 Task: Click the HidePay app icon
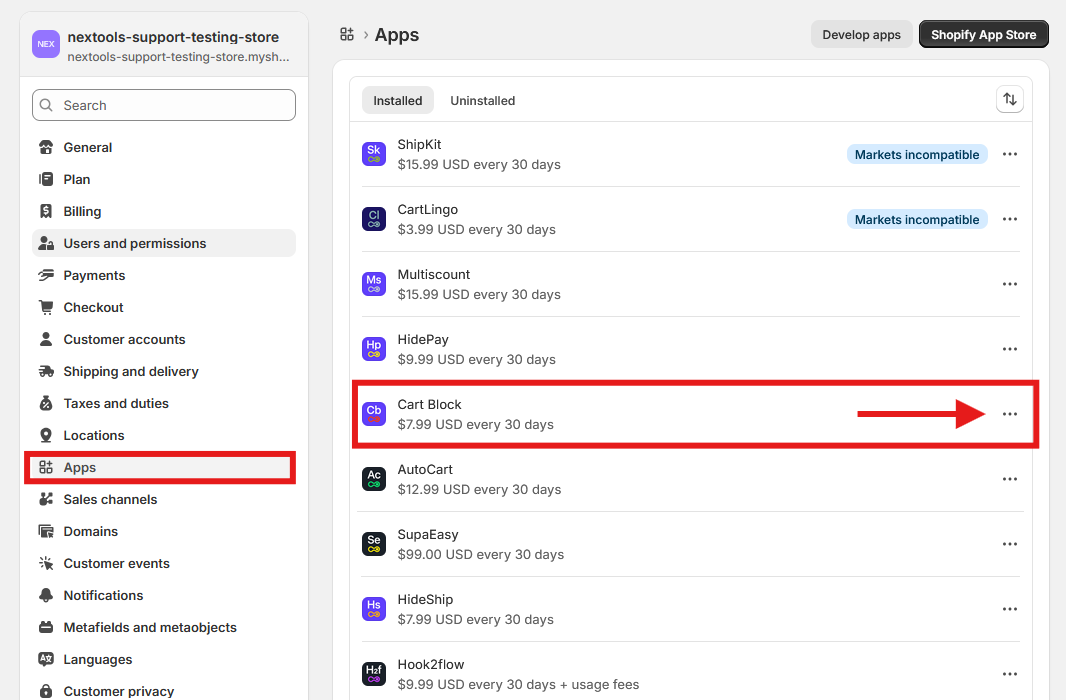373,349
